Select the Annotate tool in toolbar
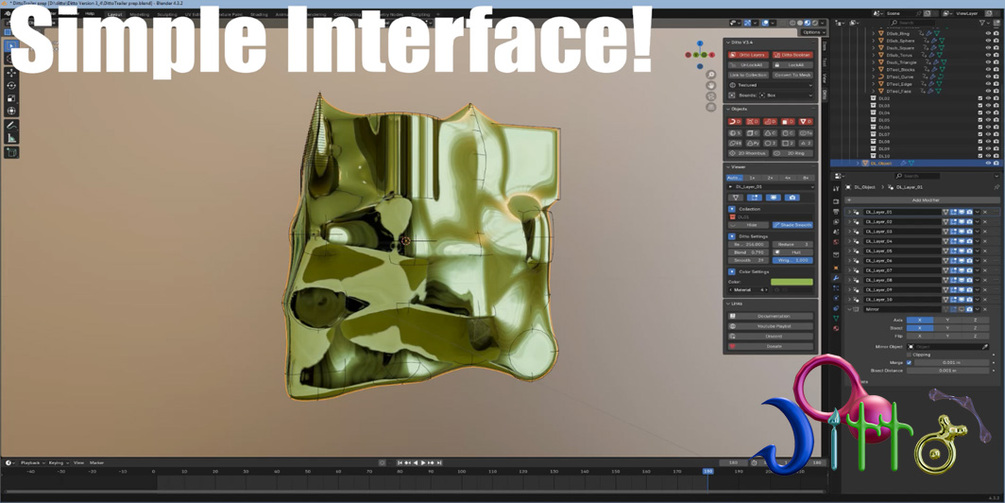Screen dimensions: 1005x503 12,126
